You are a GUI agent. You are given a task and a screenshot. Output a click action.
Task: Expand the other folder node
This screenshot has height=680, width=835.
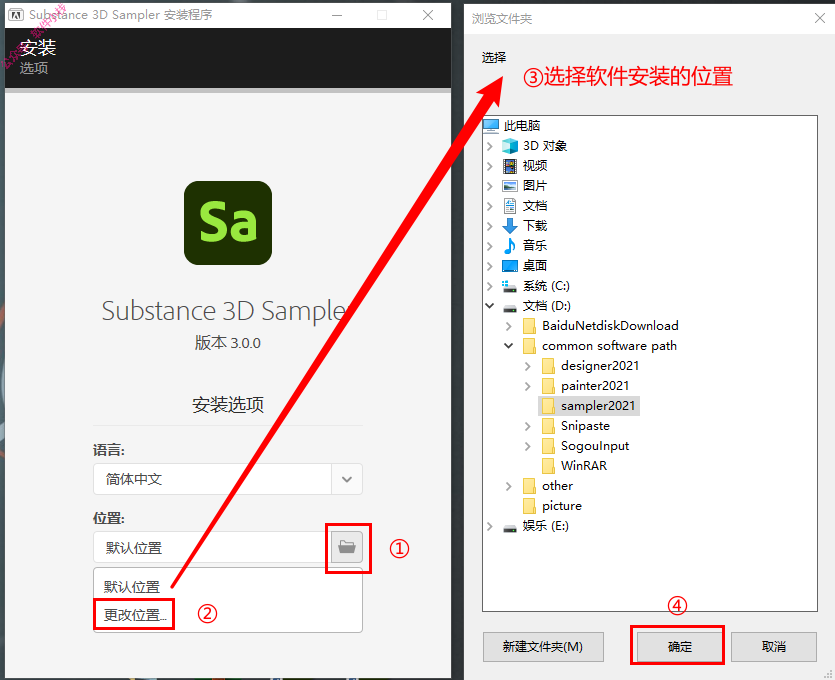(x=509, y=486)
